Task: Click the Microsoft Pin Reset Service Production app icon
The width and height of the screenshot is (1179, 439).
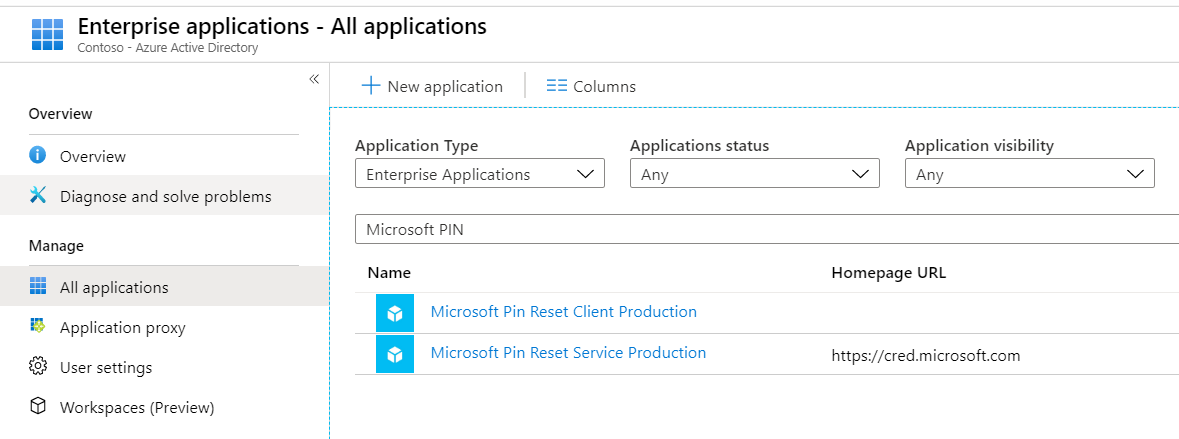Action: [x=394, y=354]
